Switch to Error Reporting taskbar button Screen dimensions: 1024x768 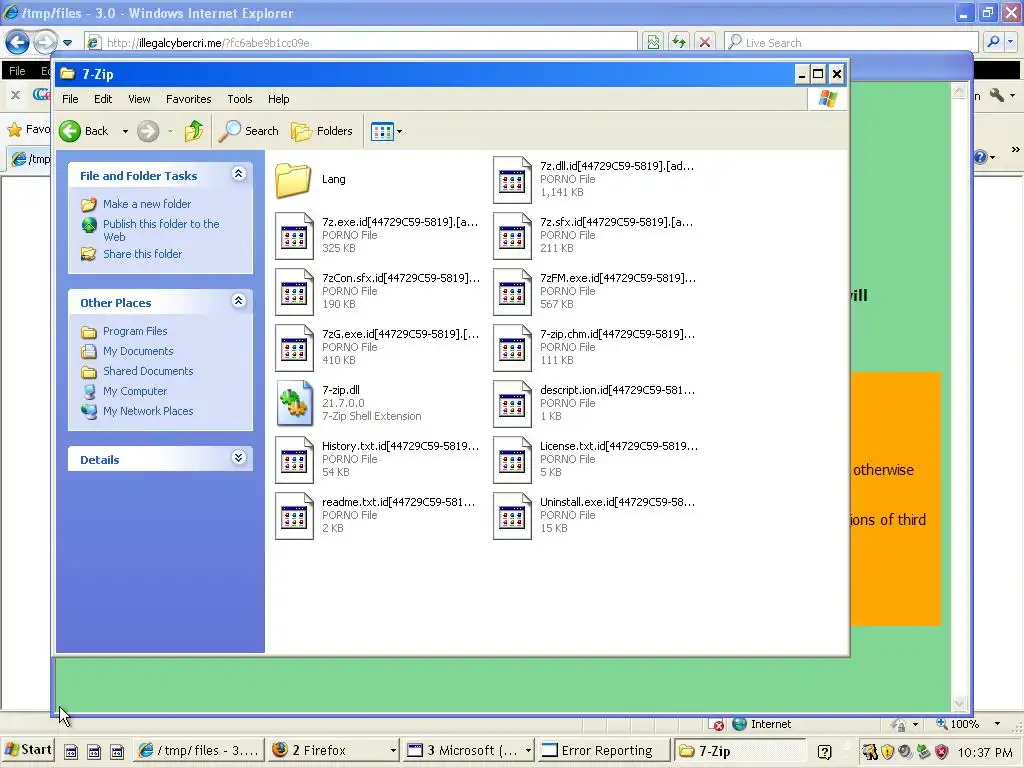[x=604, y=750]
